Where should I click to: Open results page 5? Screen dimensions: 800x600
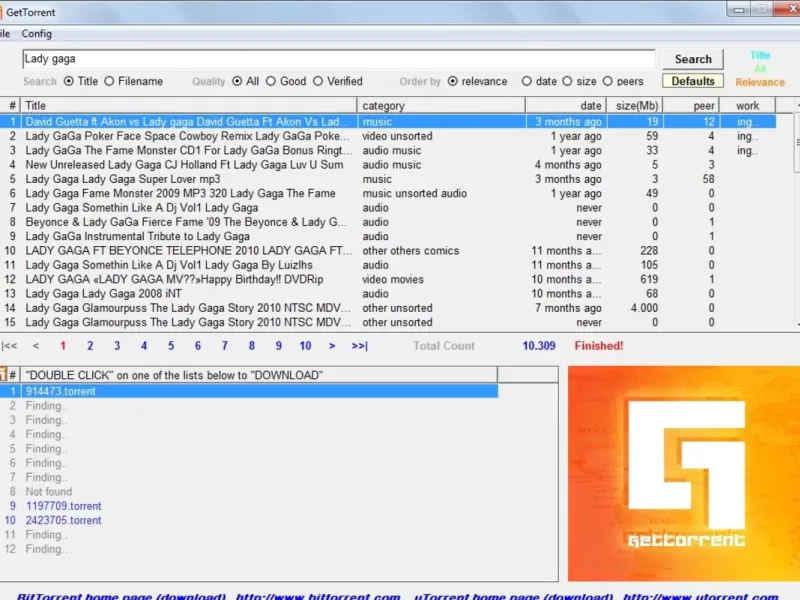pos(171,346)
